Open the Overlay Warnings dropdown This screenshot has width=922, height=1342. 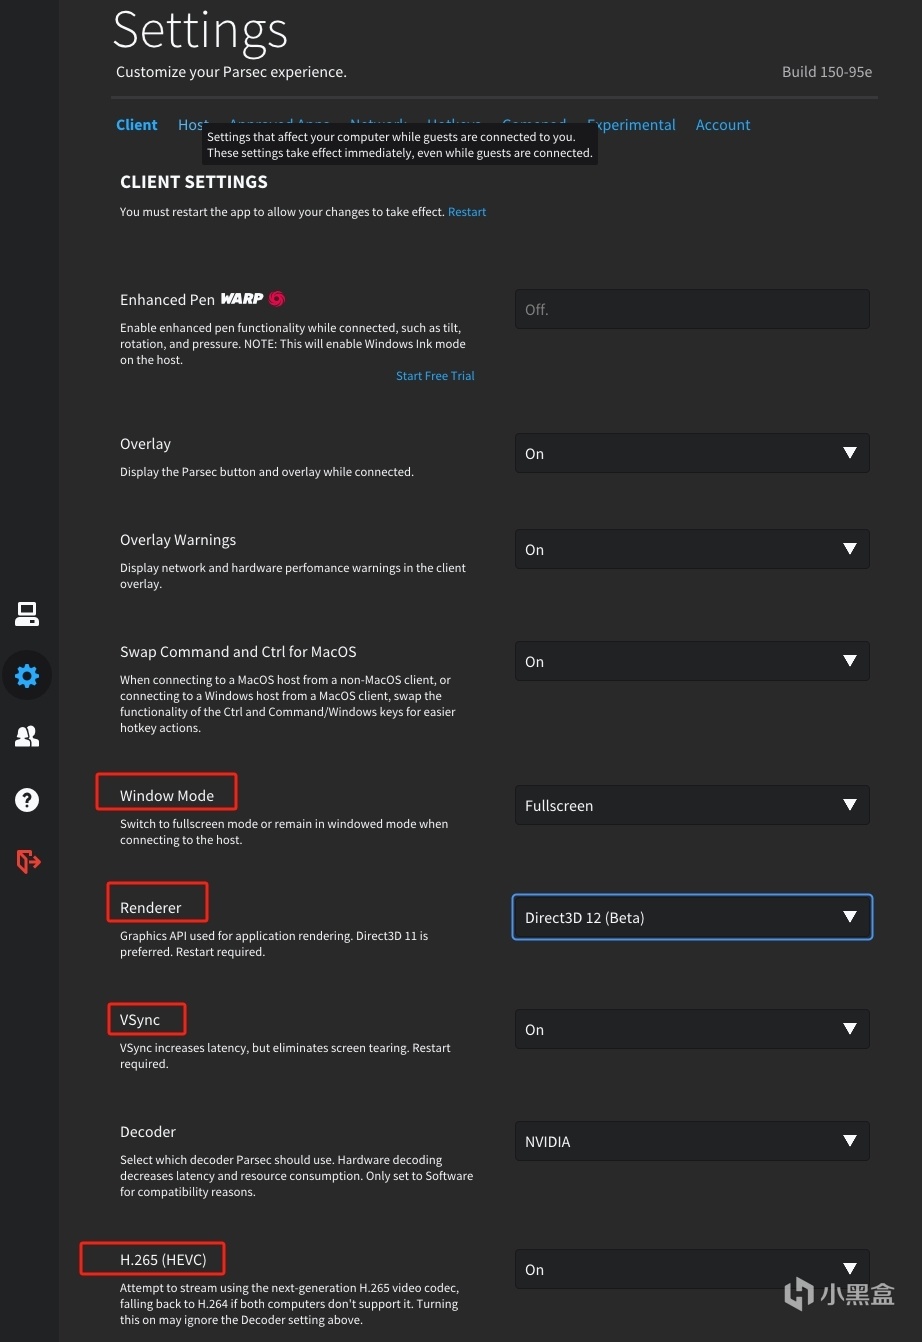[691, 549]
